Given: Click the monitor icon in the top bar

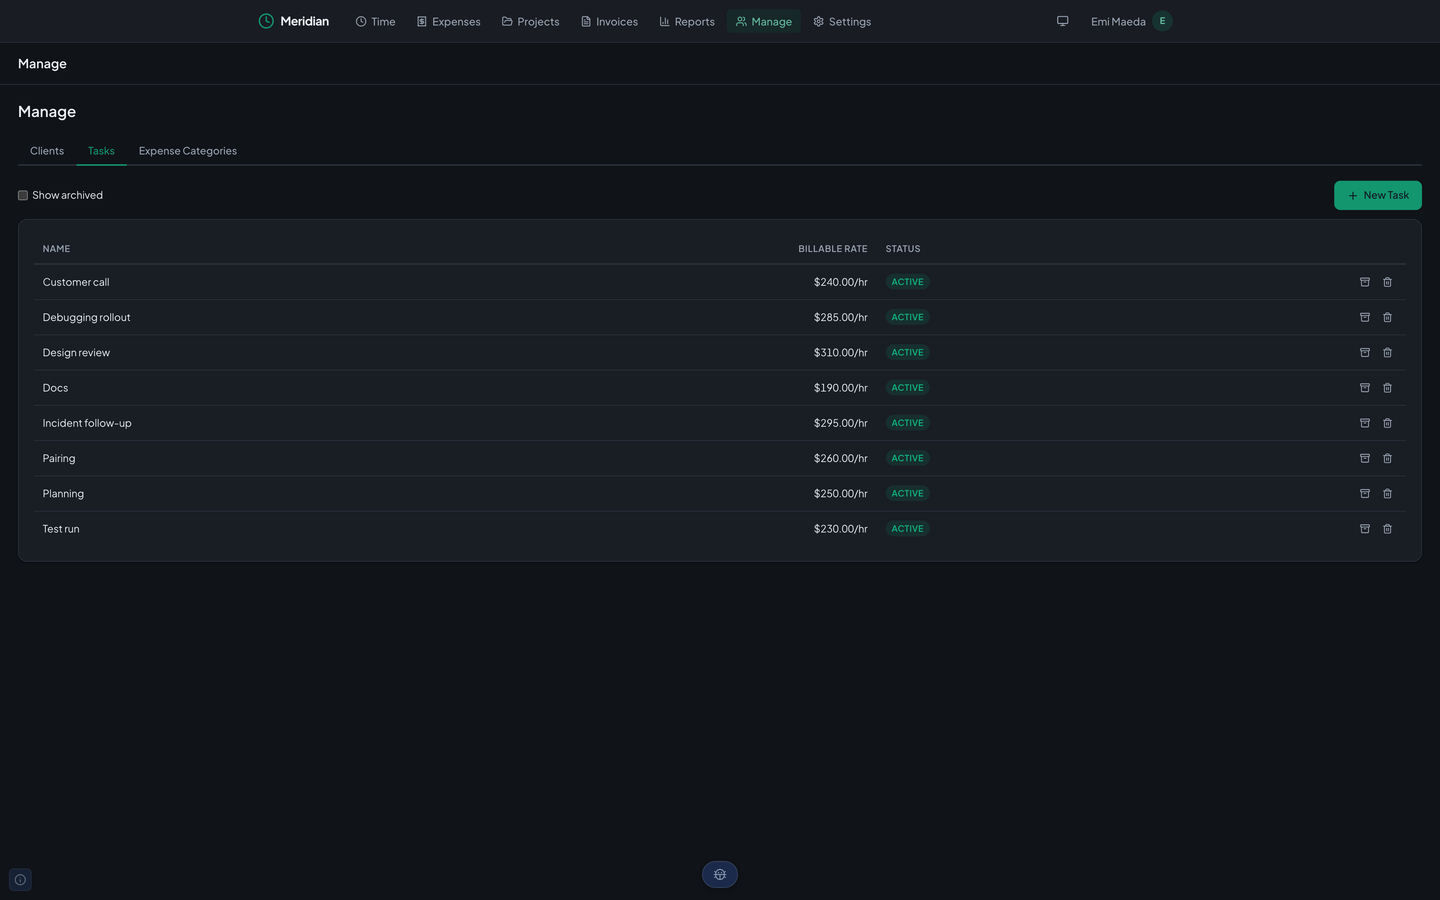Looking at the screenshot, I should coord(1063,21).
